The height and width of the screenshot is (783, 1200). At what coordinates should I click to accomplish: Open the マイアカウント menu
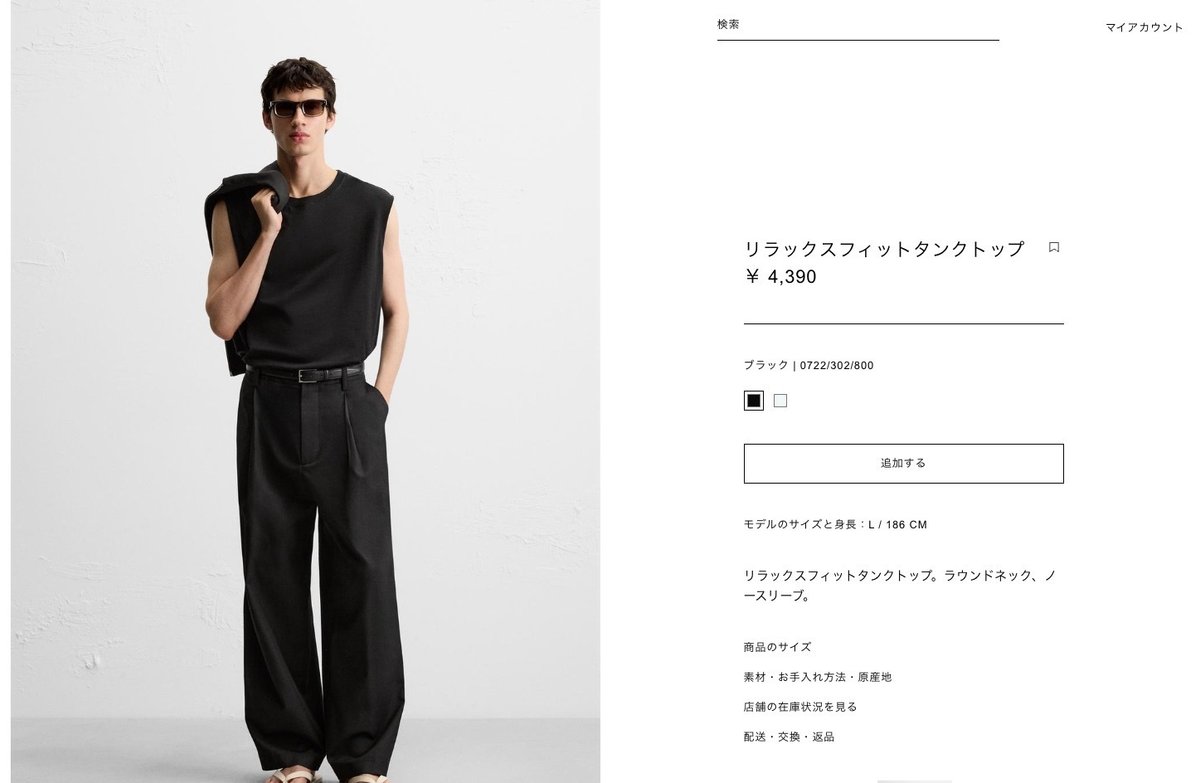[x=1144, y=28]
